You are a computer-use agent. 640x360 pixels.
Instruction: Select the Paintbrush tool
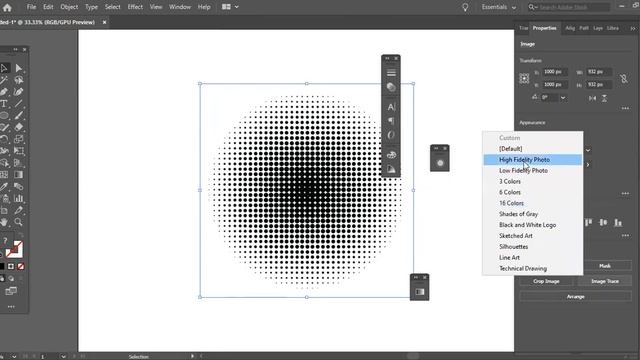coord(18,116)
